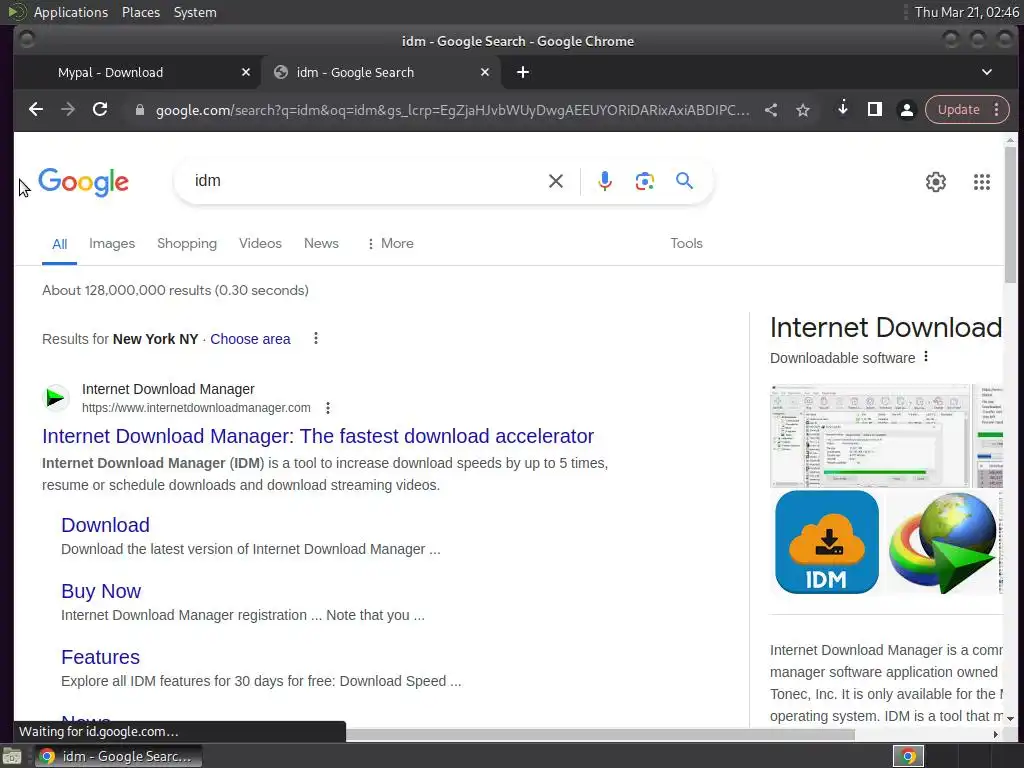View site info via the padlock icon

point(139,110)
